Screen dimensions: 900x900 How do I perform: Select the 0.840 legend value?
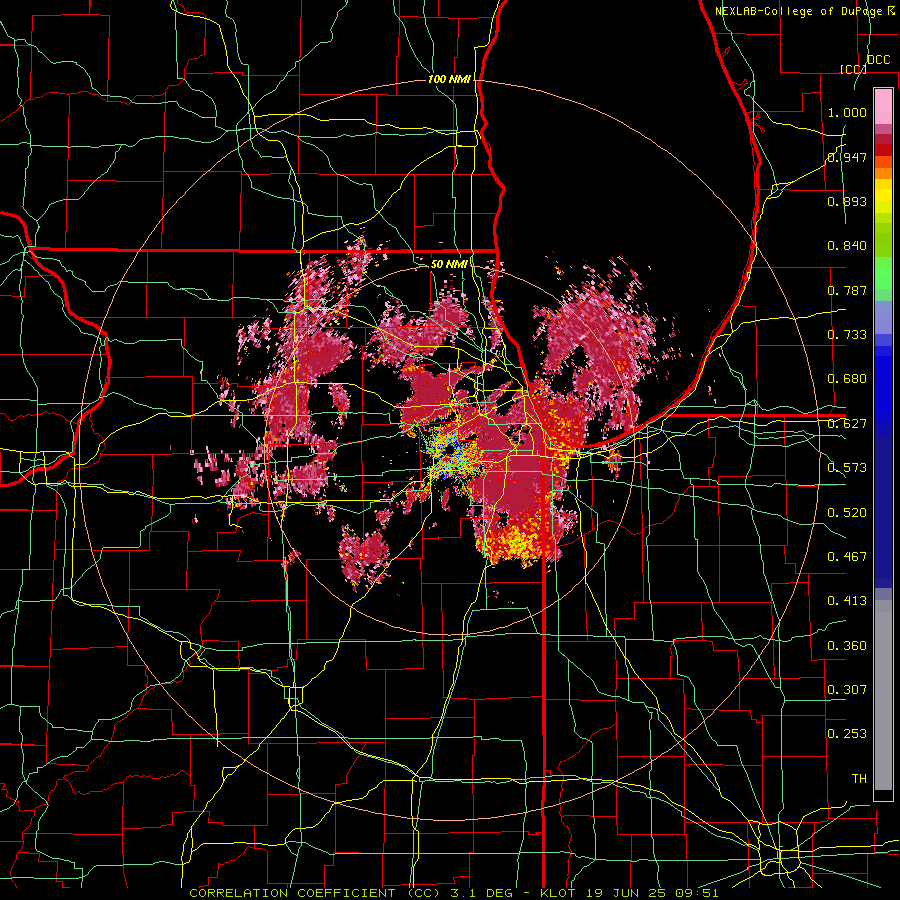(x=847, y=246)
